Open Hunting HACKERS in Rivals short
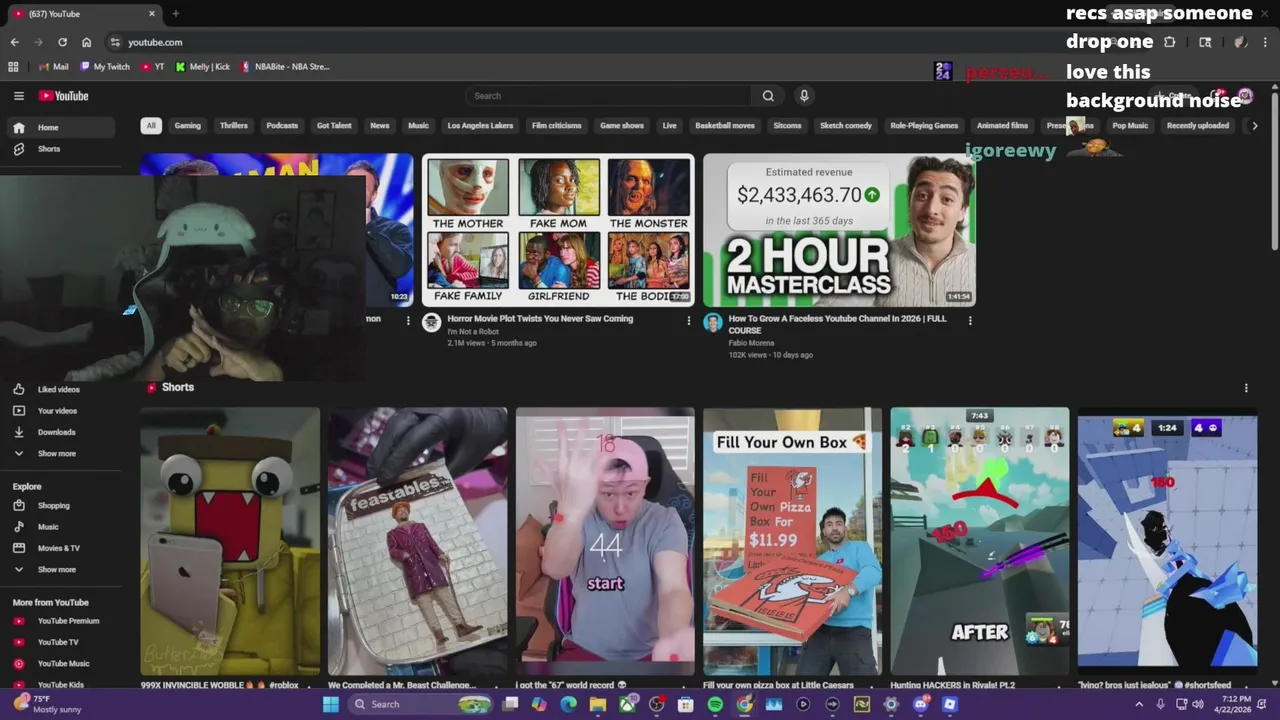1280x720 pixels. coord(980,541)
